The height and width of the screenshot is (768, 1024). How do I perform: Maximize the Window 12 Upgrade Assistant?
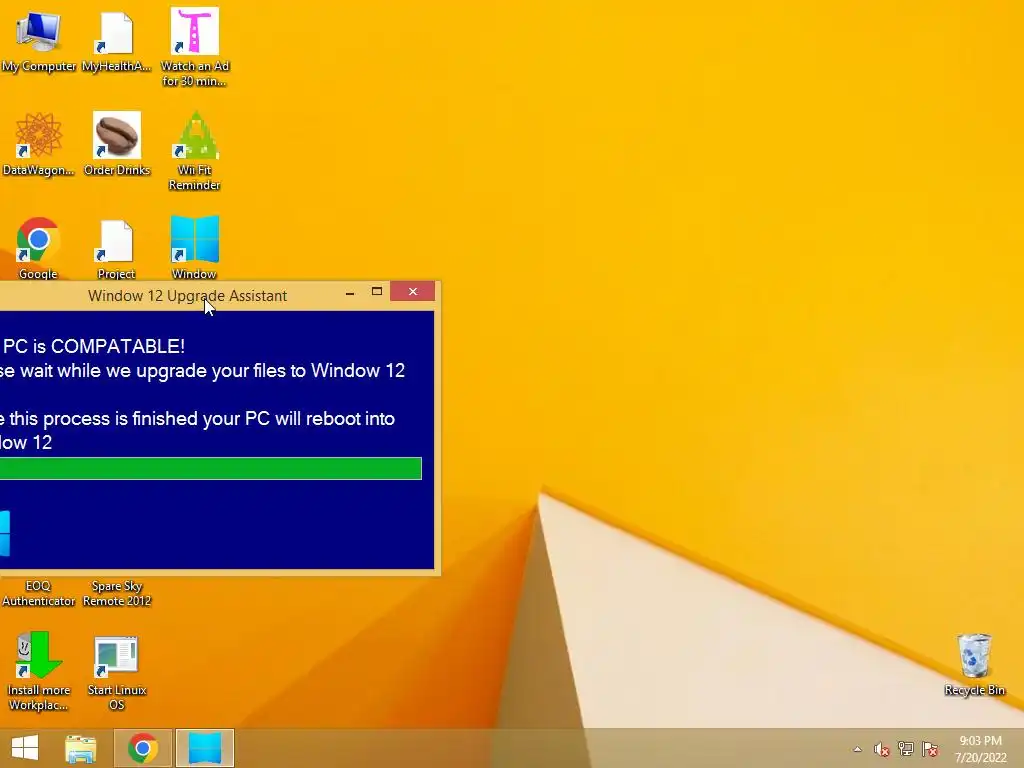click(x=377, y=292)
